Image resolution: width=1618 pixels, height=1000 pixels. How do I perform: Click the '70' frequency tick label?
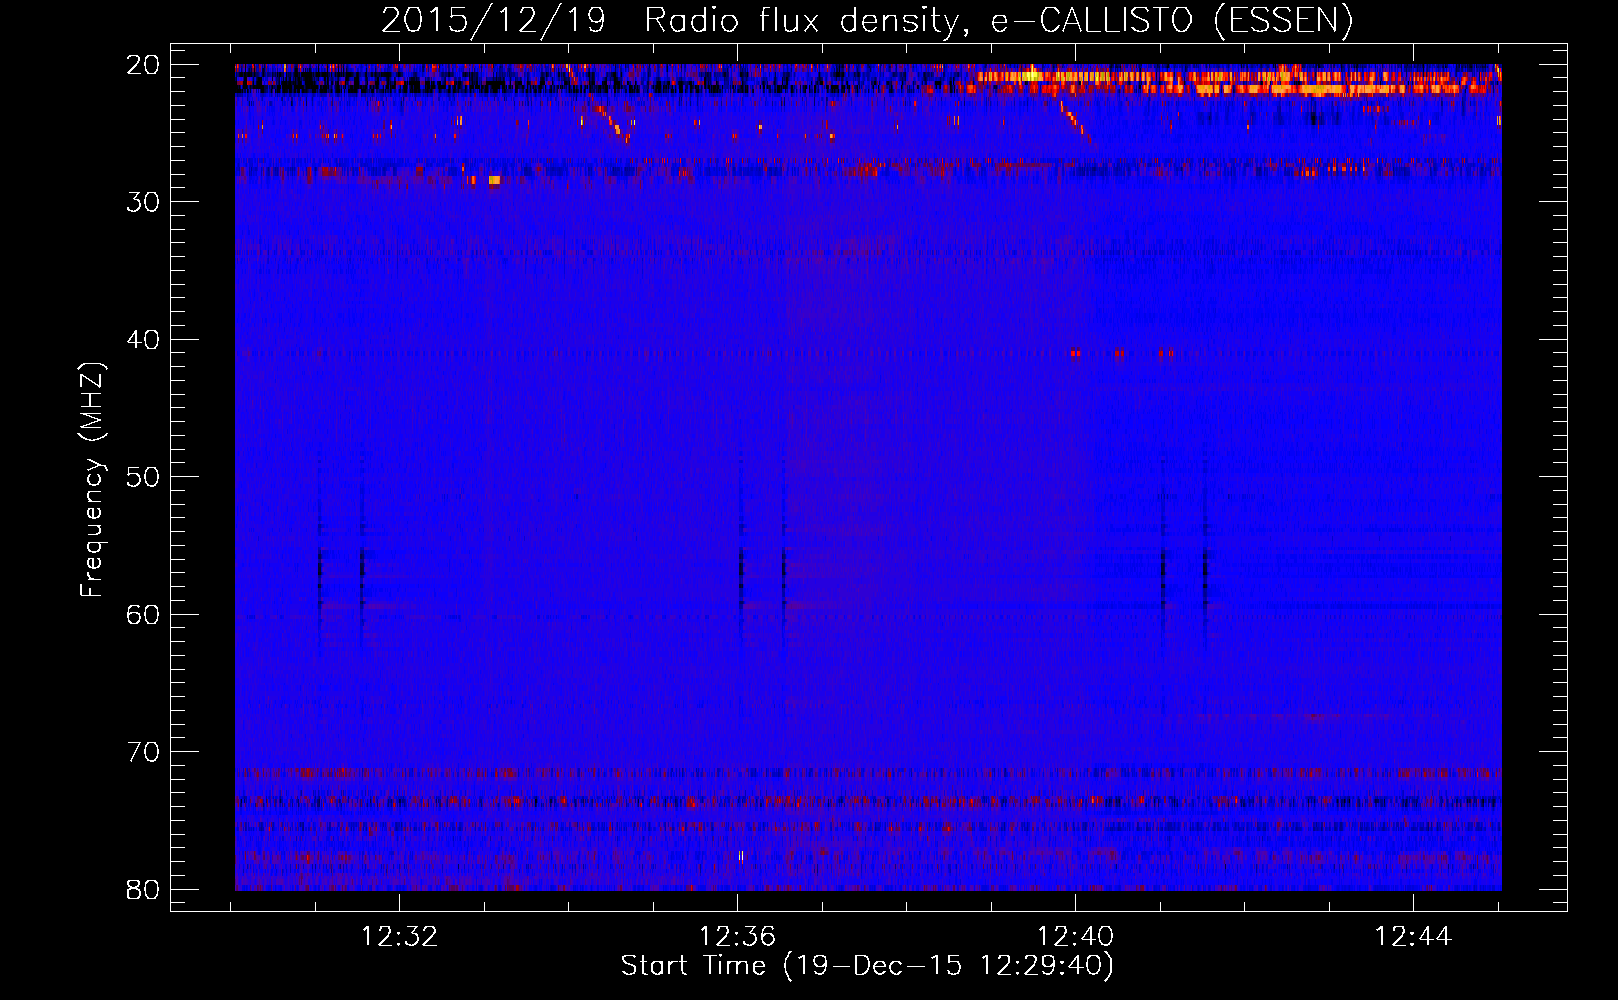click(x=144, y=752)
